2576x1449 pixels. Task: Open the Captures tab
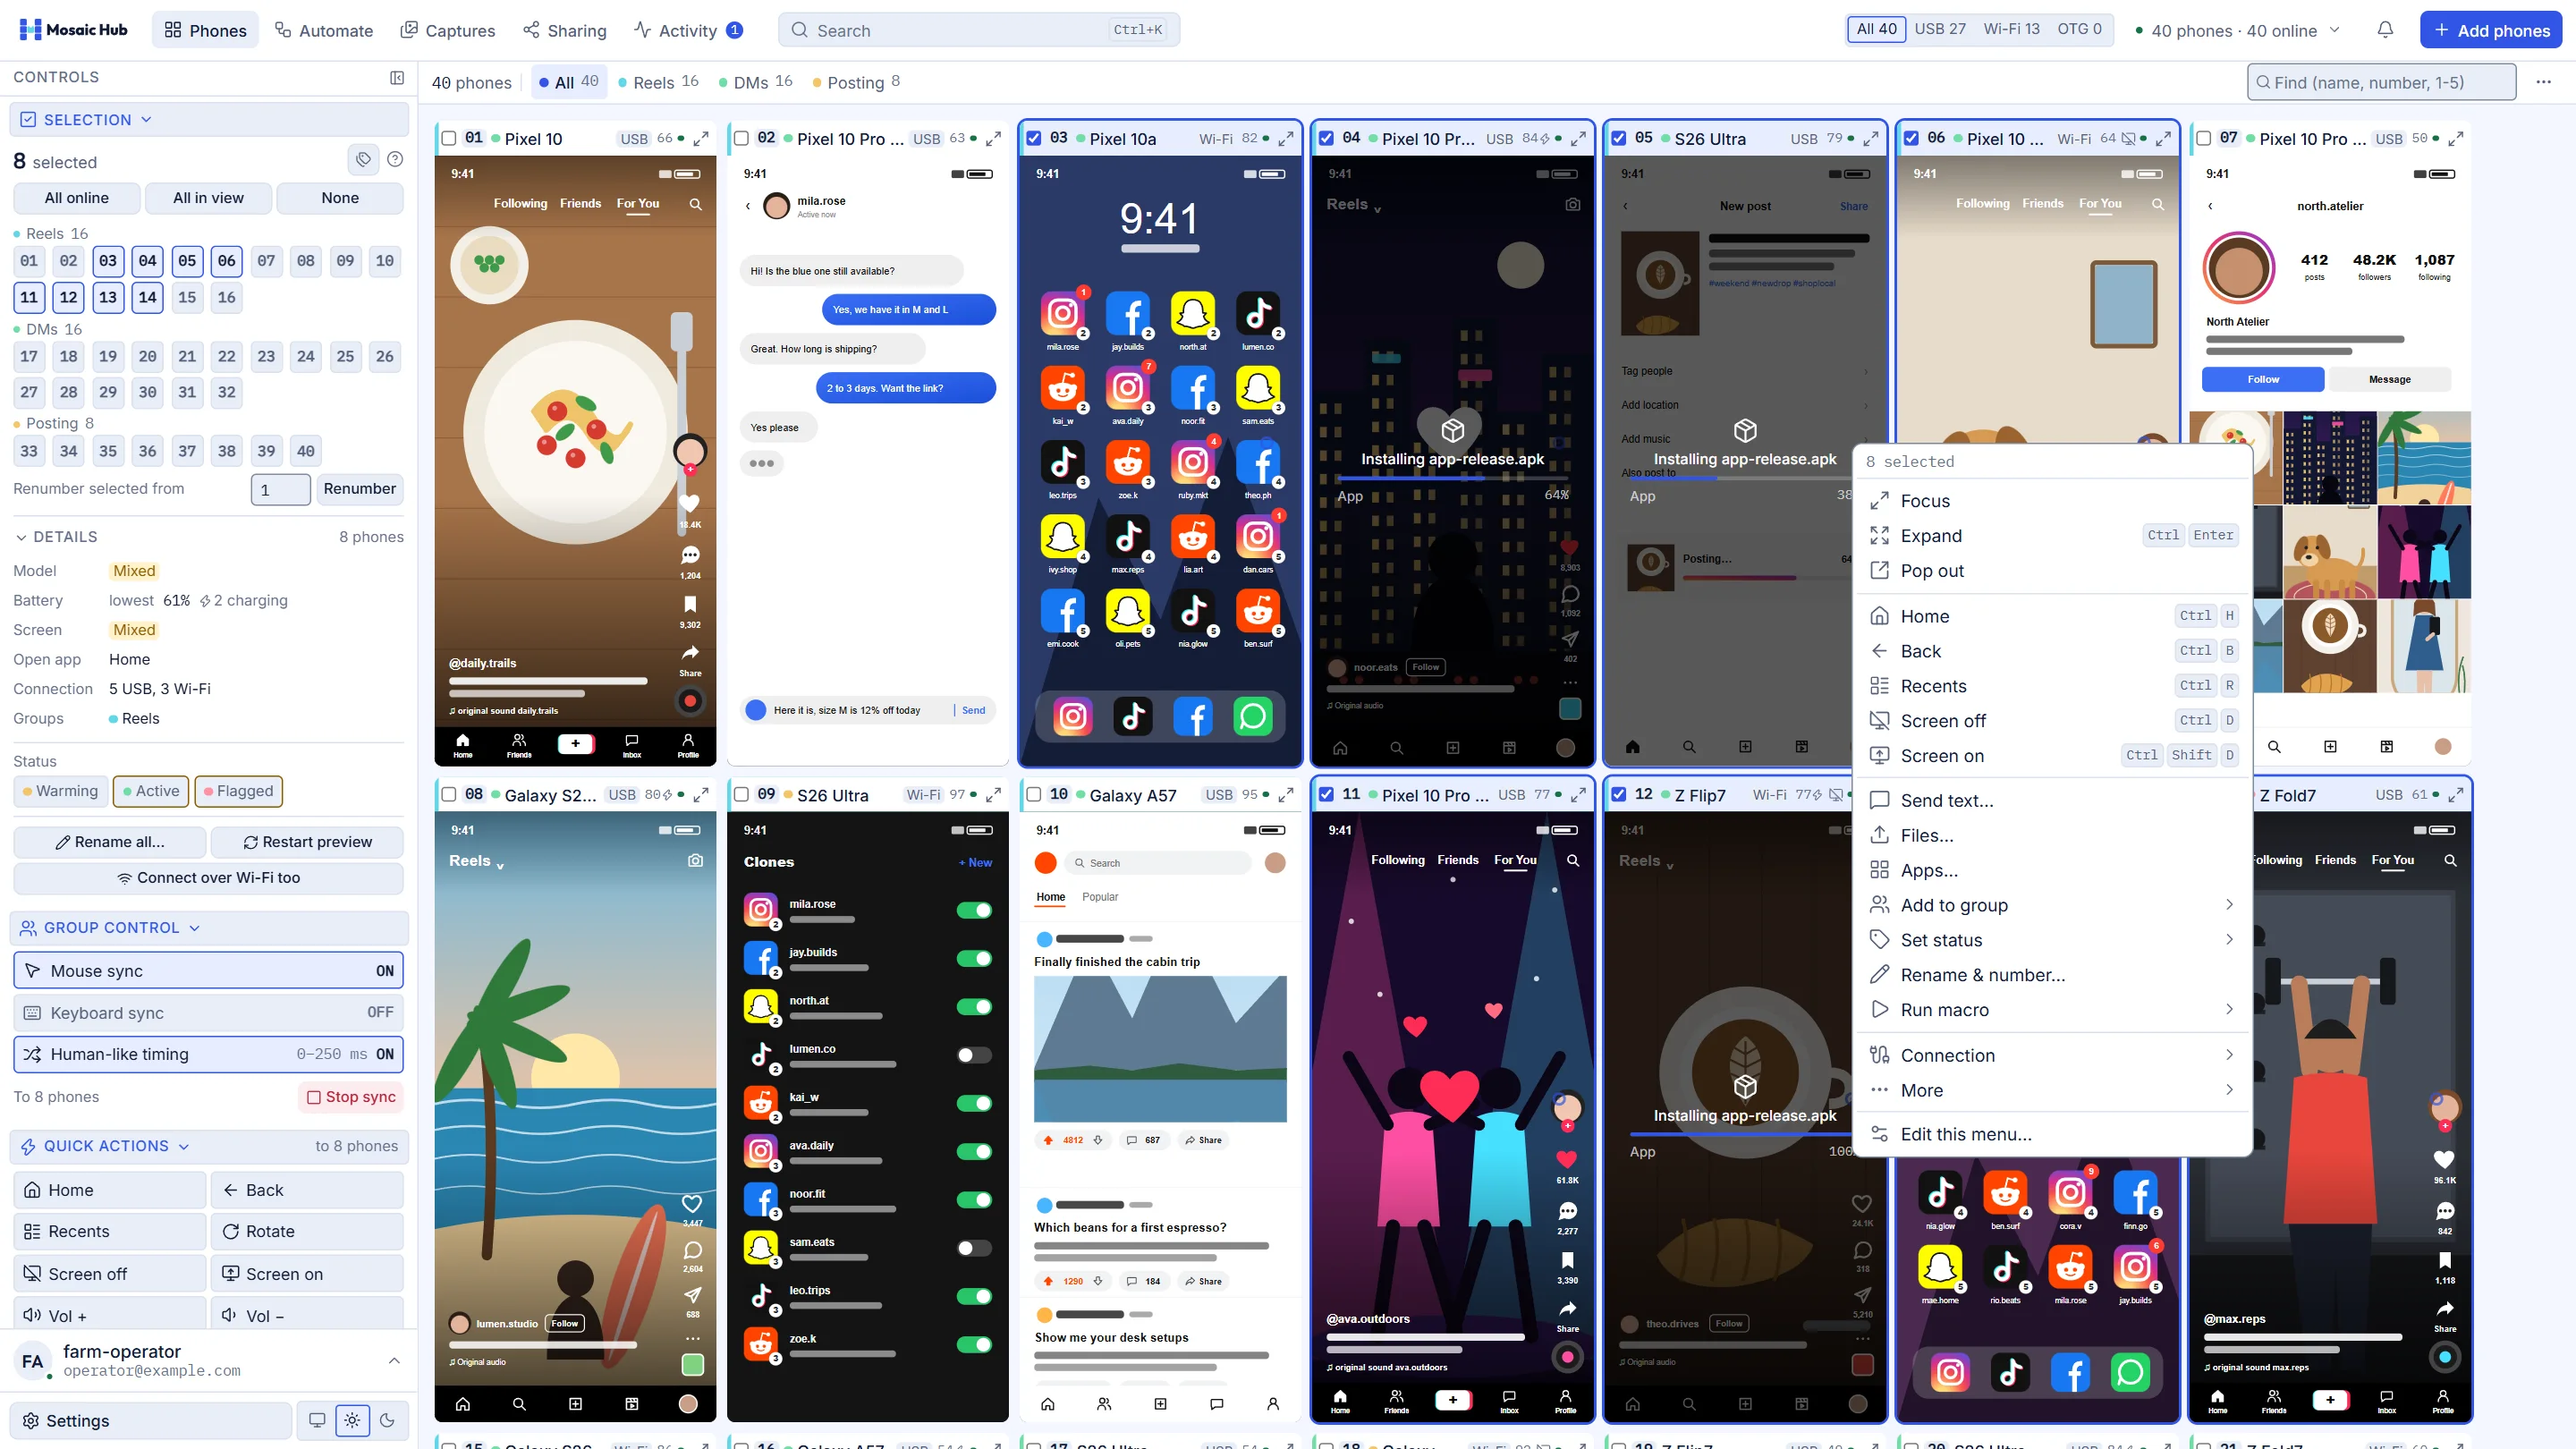click(448, 30)
